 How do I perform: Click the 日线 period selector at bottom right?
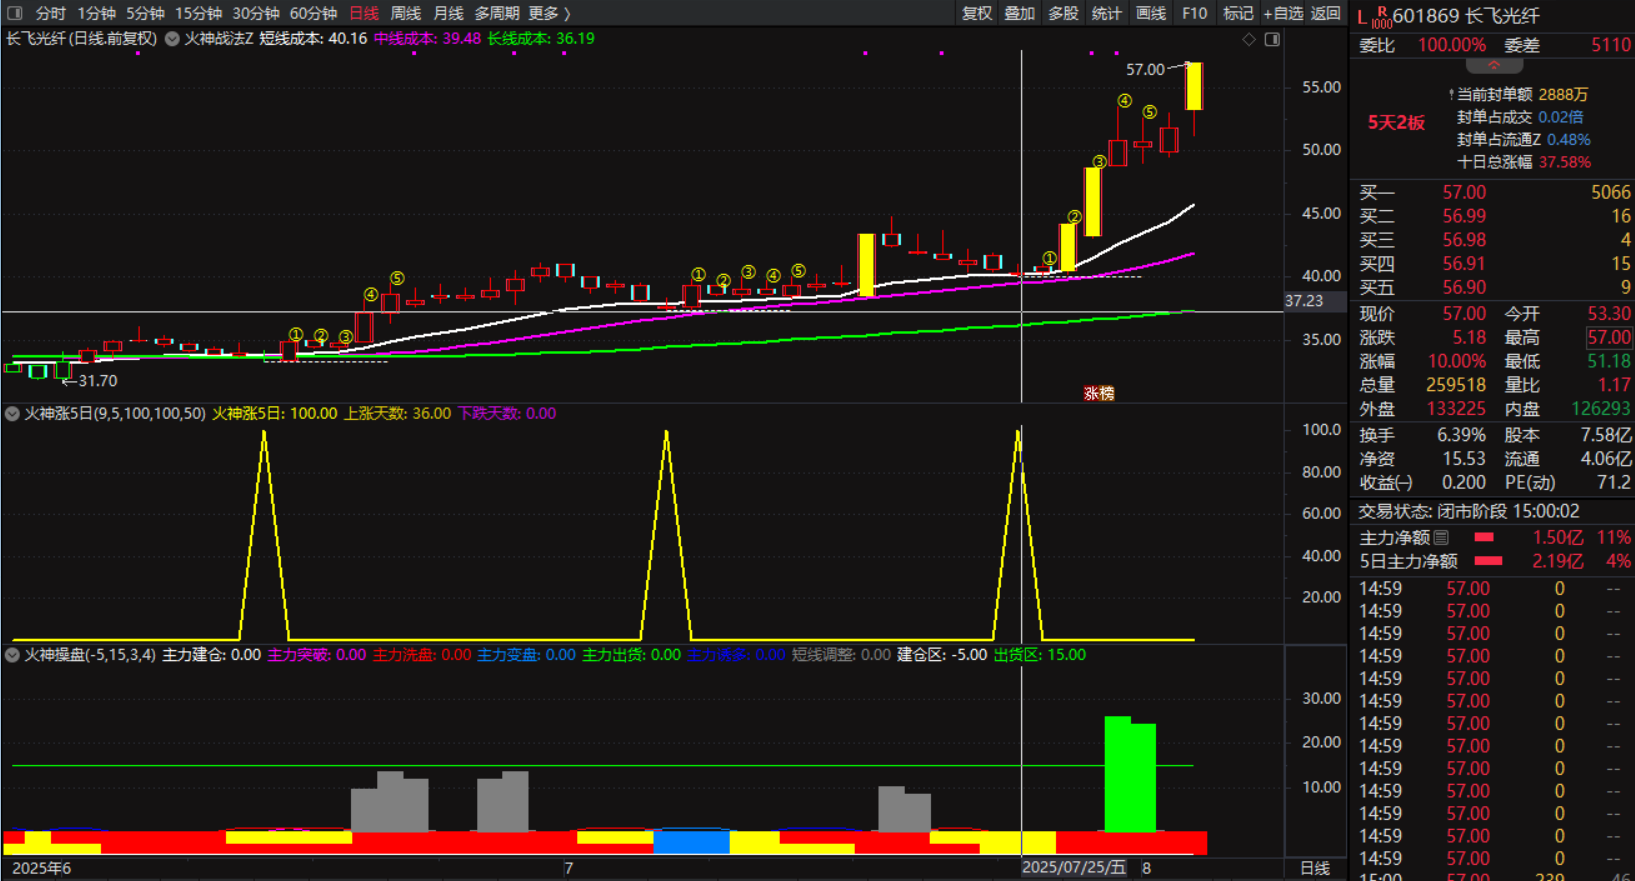click(x=1314, y=868)
